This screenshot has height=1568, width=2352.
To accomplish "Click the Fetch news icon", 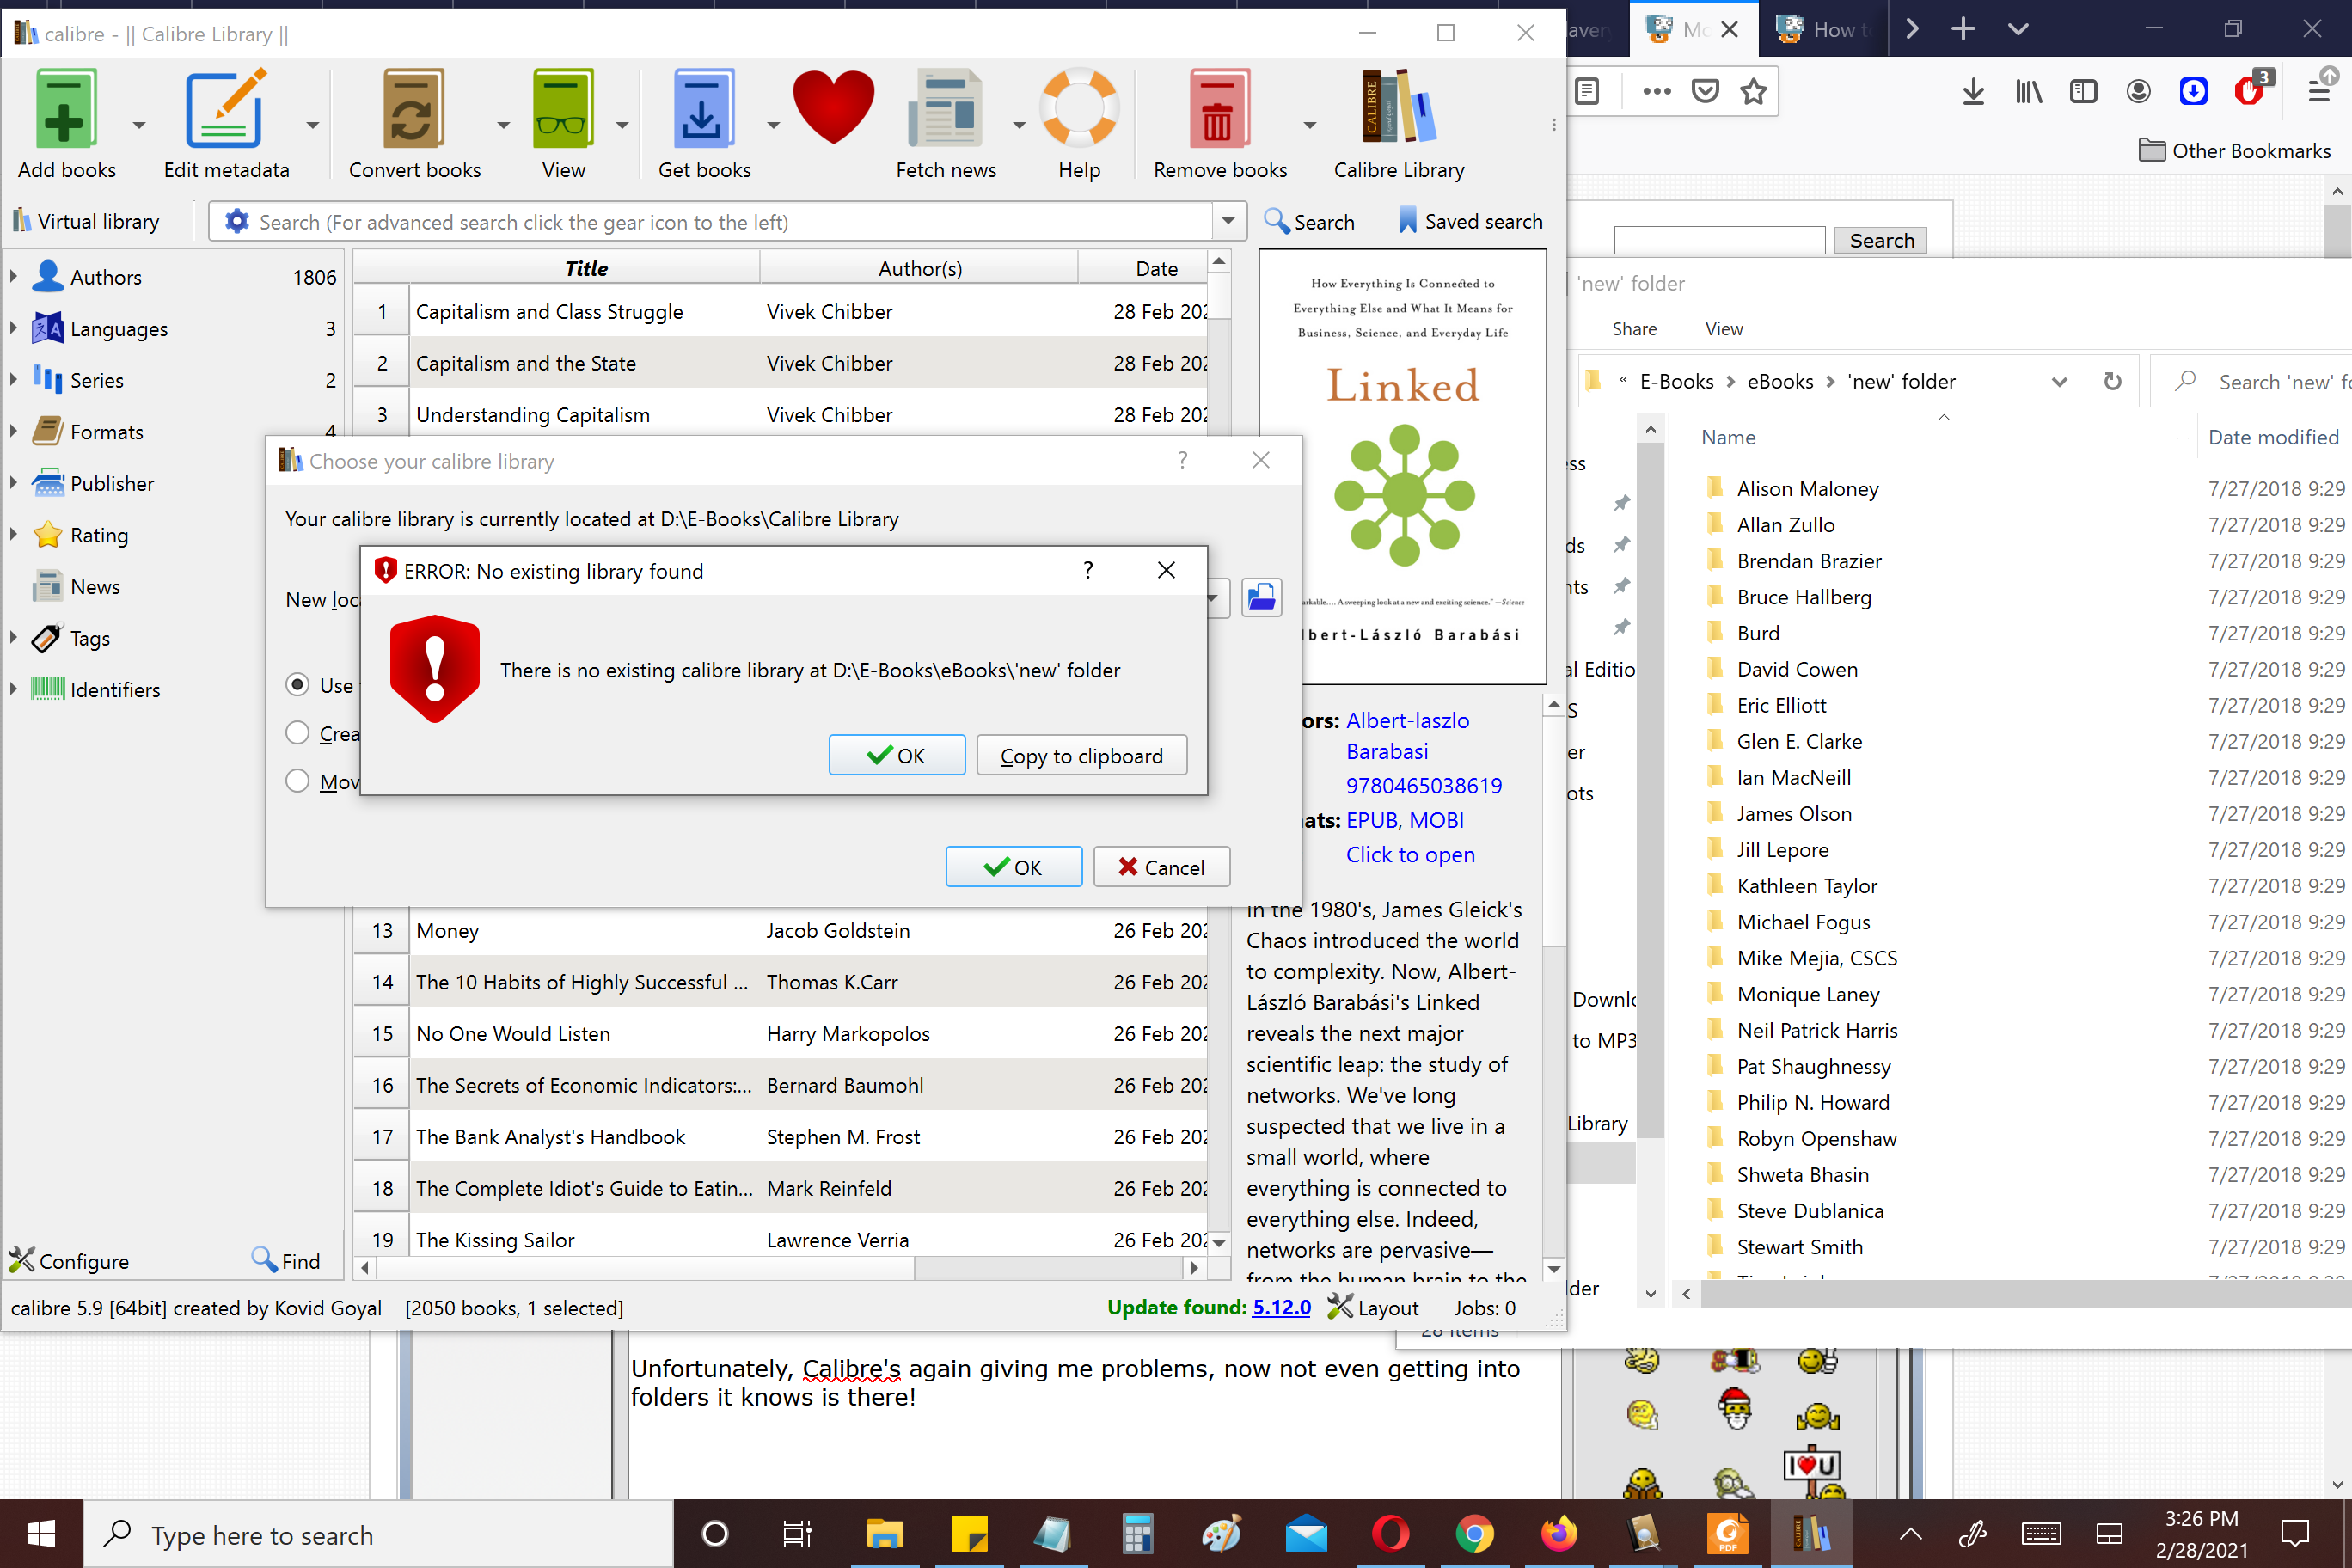I will 945,108.
